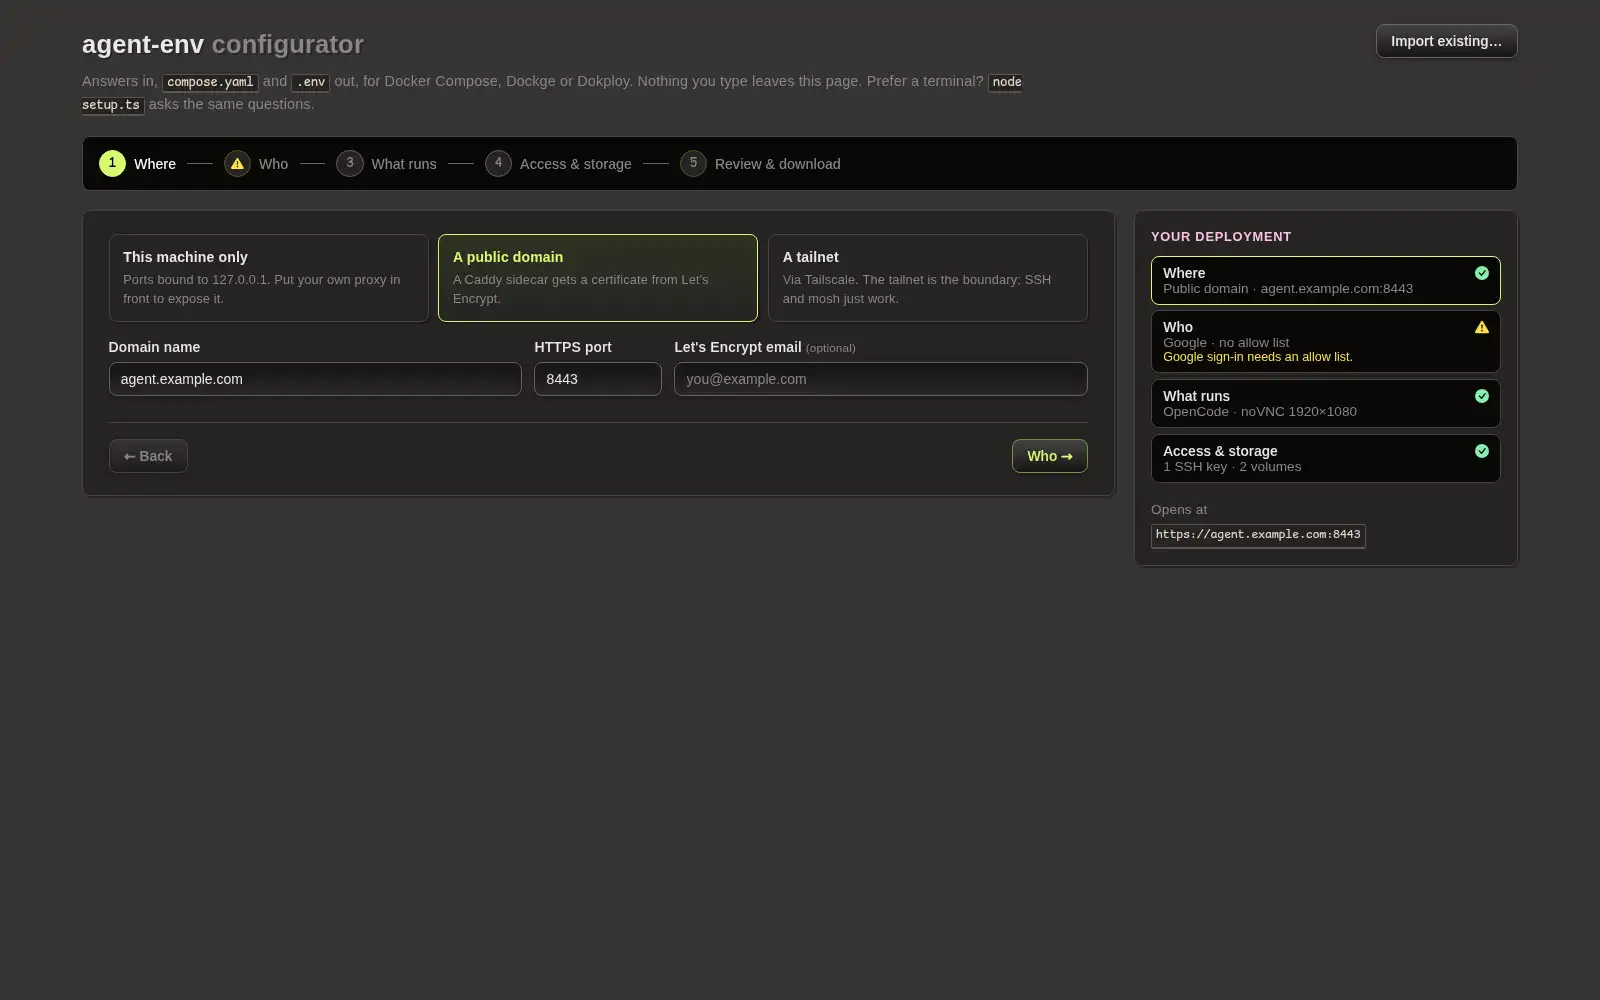Focus the HTTPS port field
Viewport: 1600px width, 1000px height.
click(x=597, y=379)
